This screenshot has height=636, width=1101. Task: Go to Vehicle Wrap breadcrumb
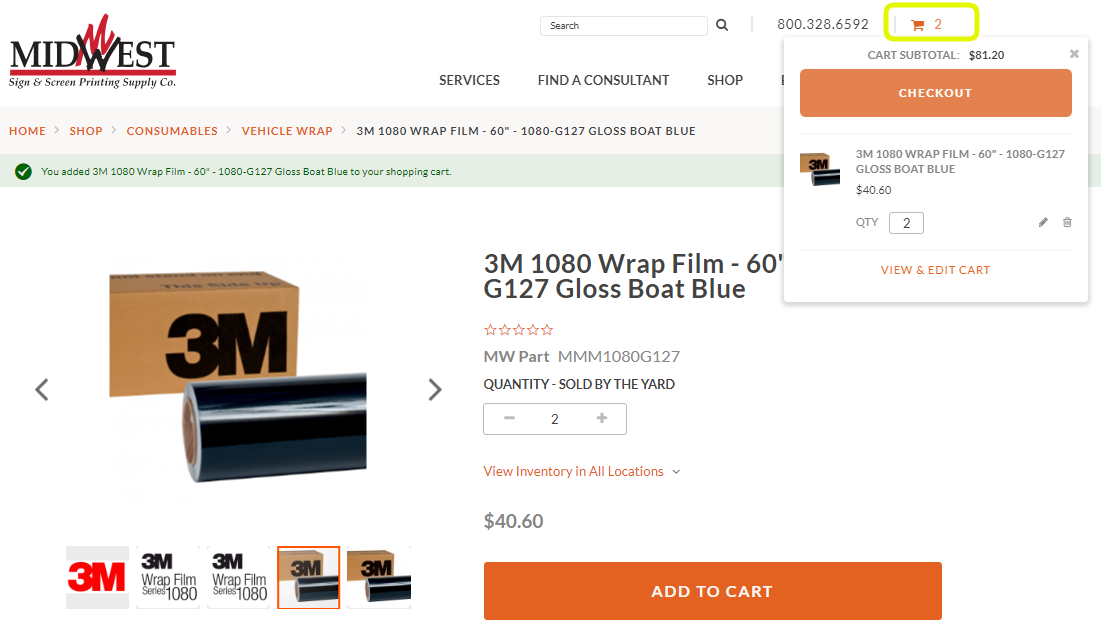(287, 131)
